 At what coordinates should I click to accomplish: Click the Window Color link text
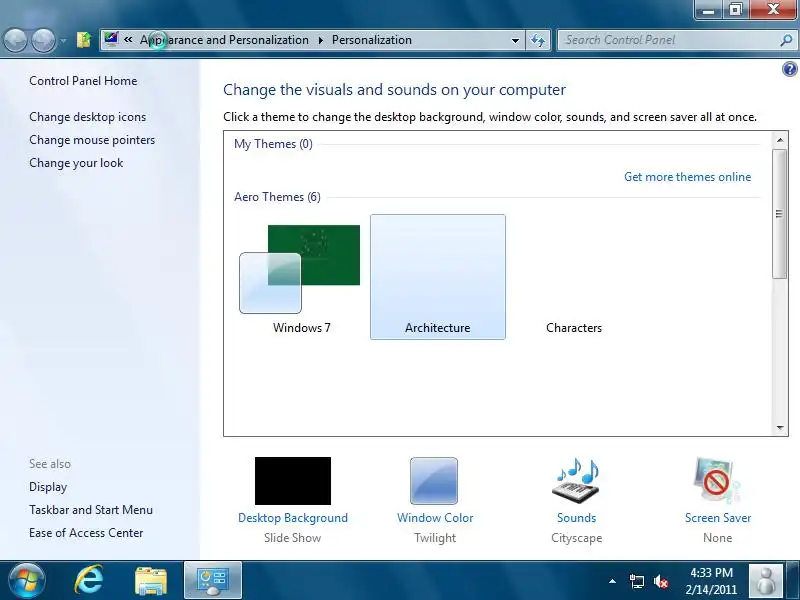pyautogui.click(x=435, y=518)
